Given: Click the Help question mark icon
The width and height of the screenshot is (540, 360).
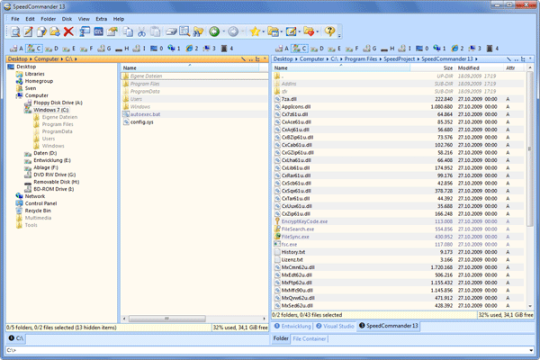Looking at the screenshot, I should point(330,32).
